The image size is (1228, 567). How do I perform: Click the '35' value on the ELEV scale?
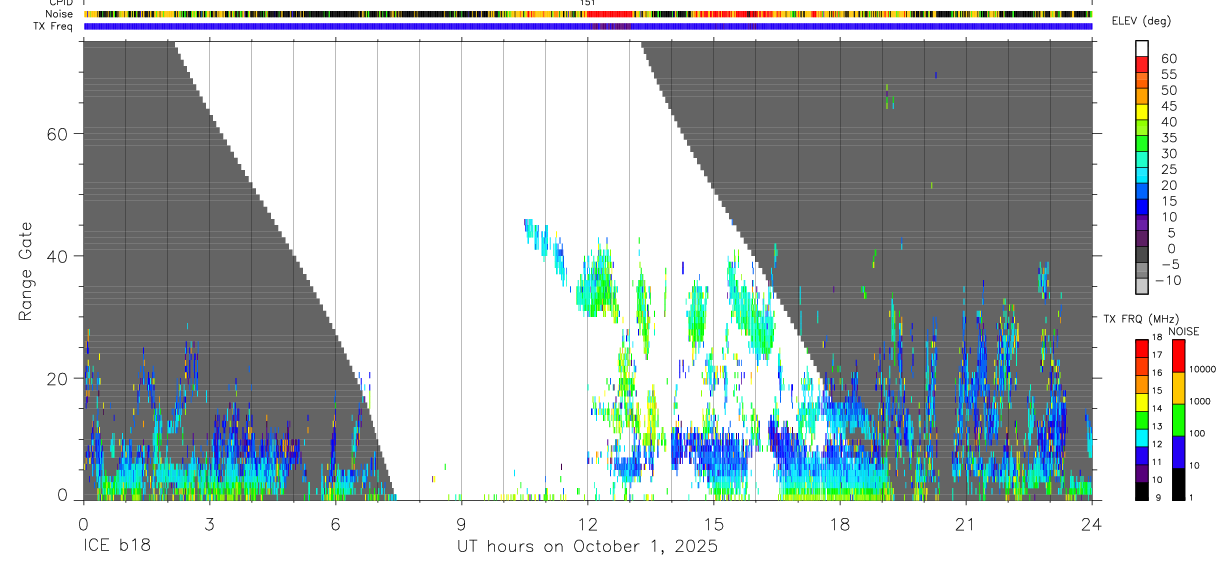coord(1169,137)
